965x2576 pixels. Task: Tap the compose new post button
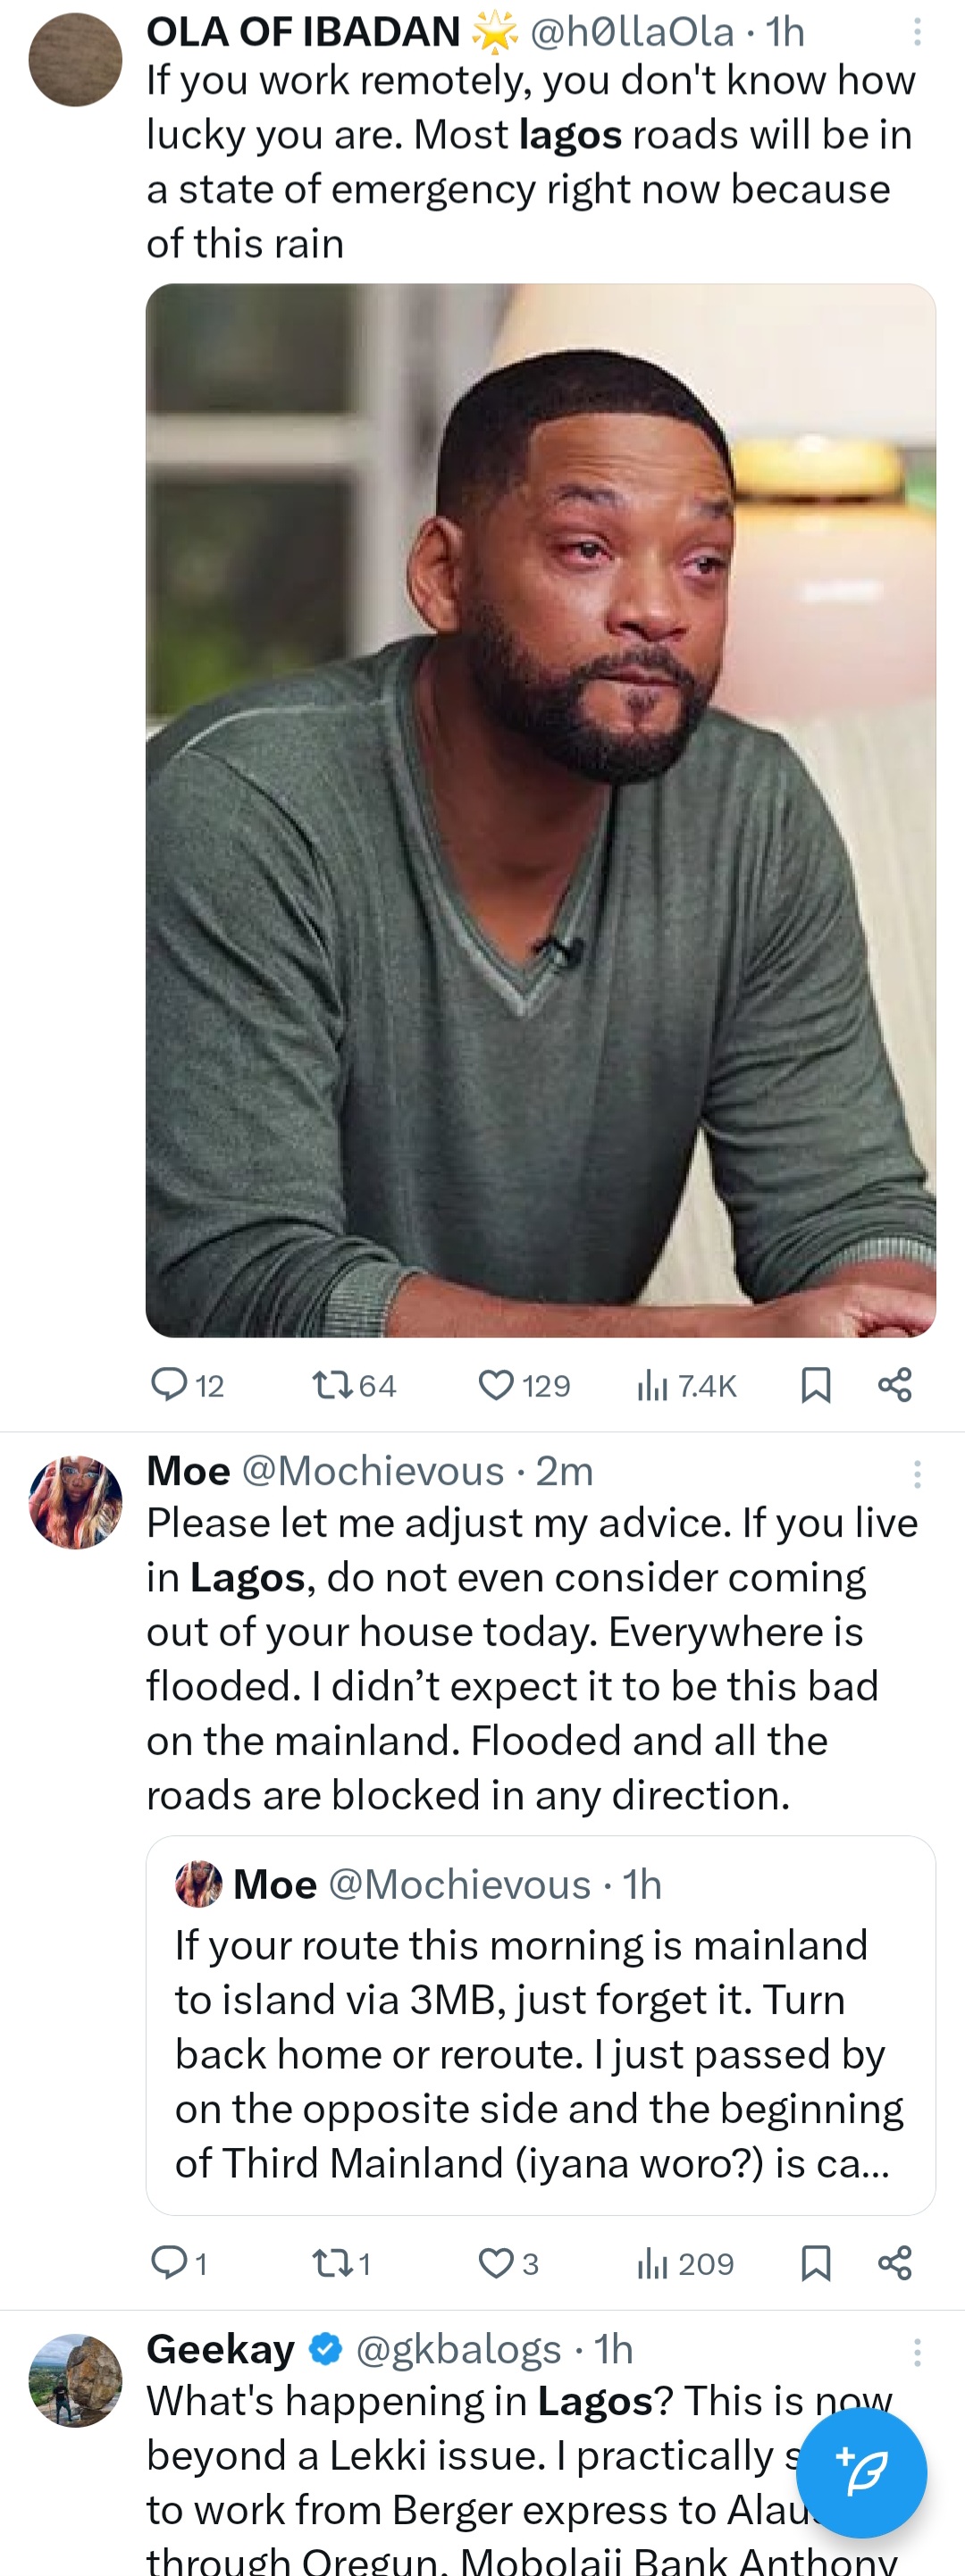click(x=861, y=2472)
